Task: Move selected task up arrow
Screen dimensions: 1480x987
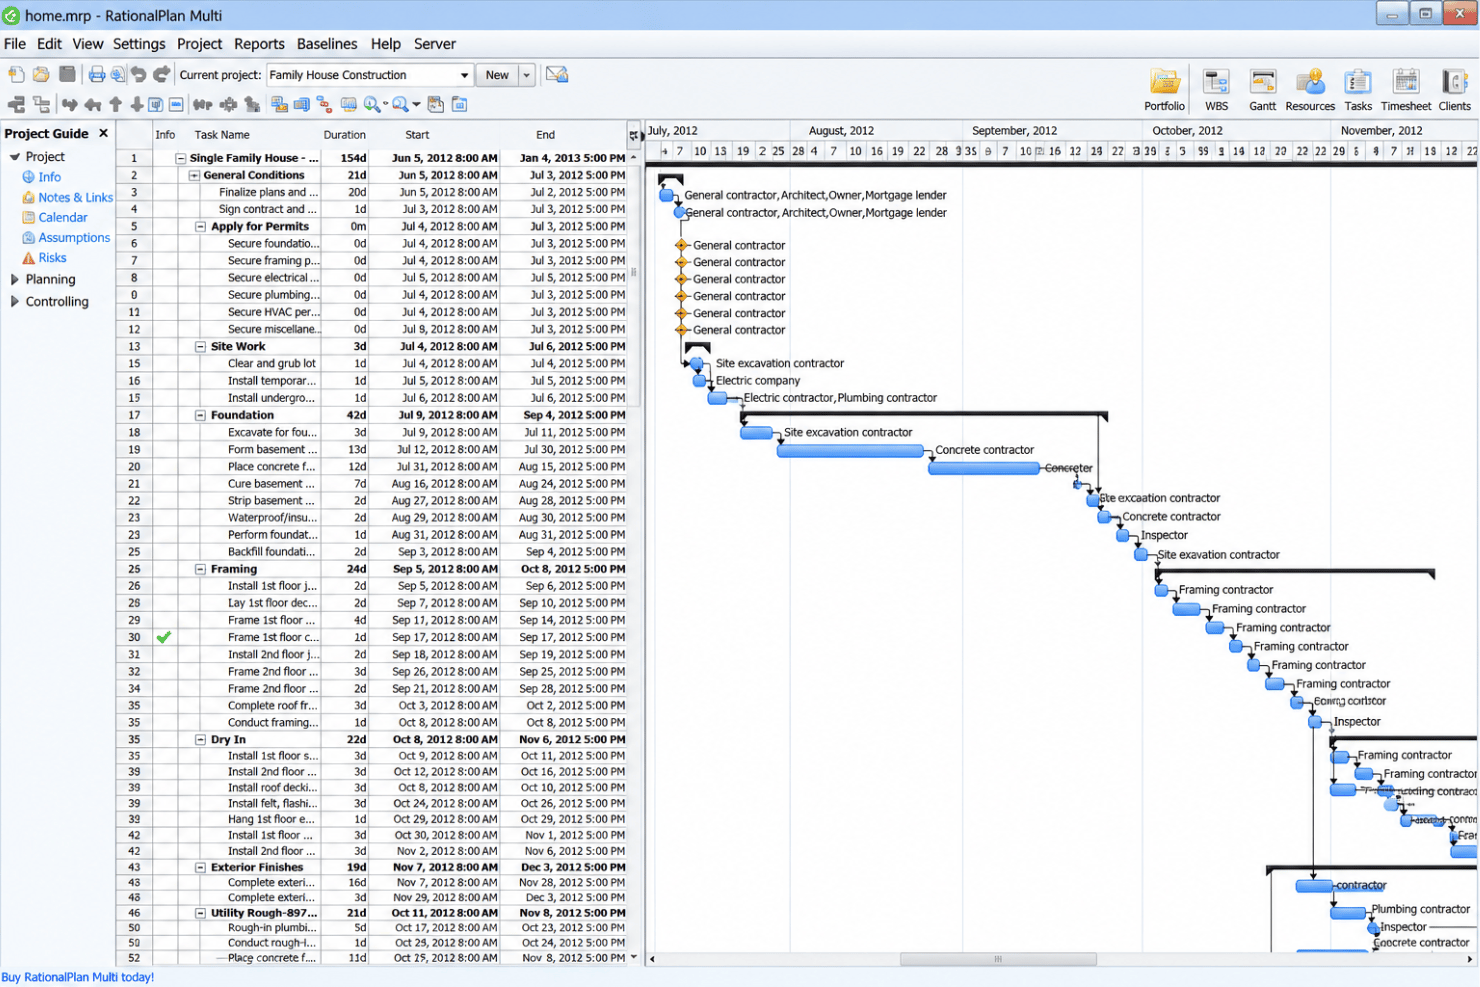Action: [116, 105]
